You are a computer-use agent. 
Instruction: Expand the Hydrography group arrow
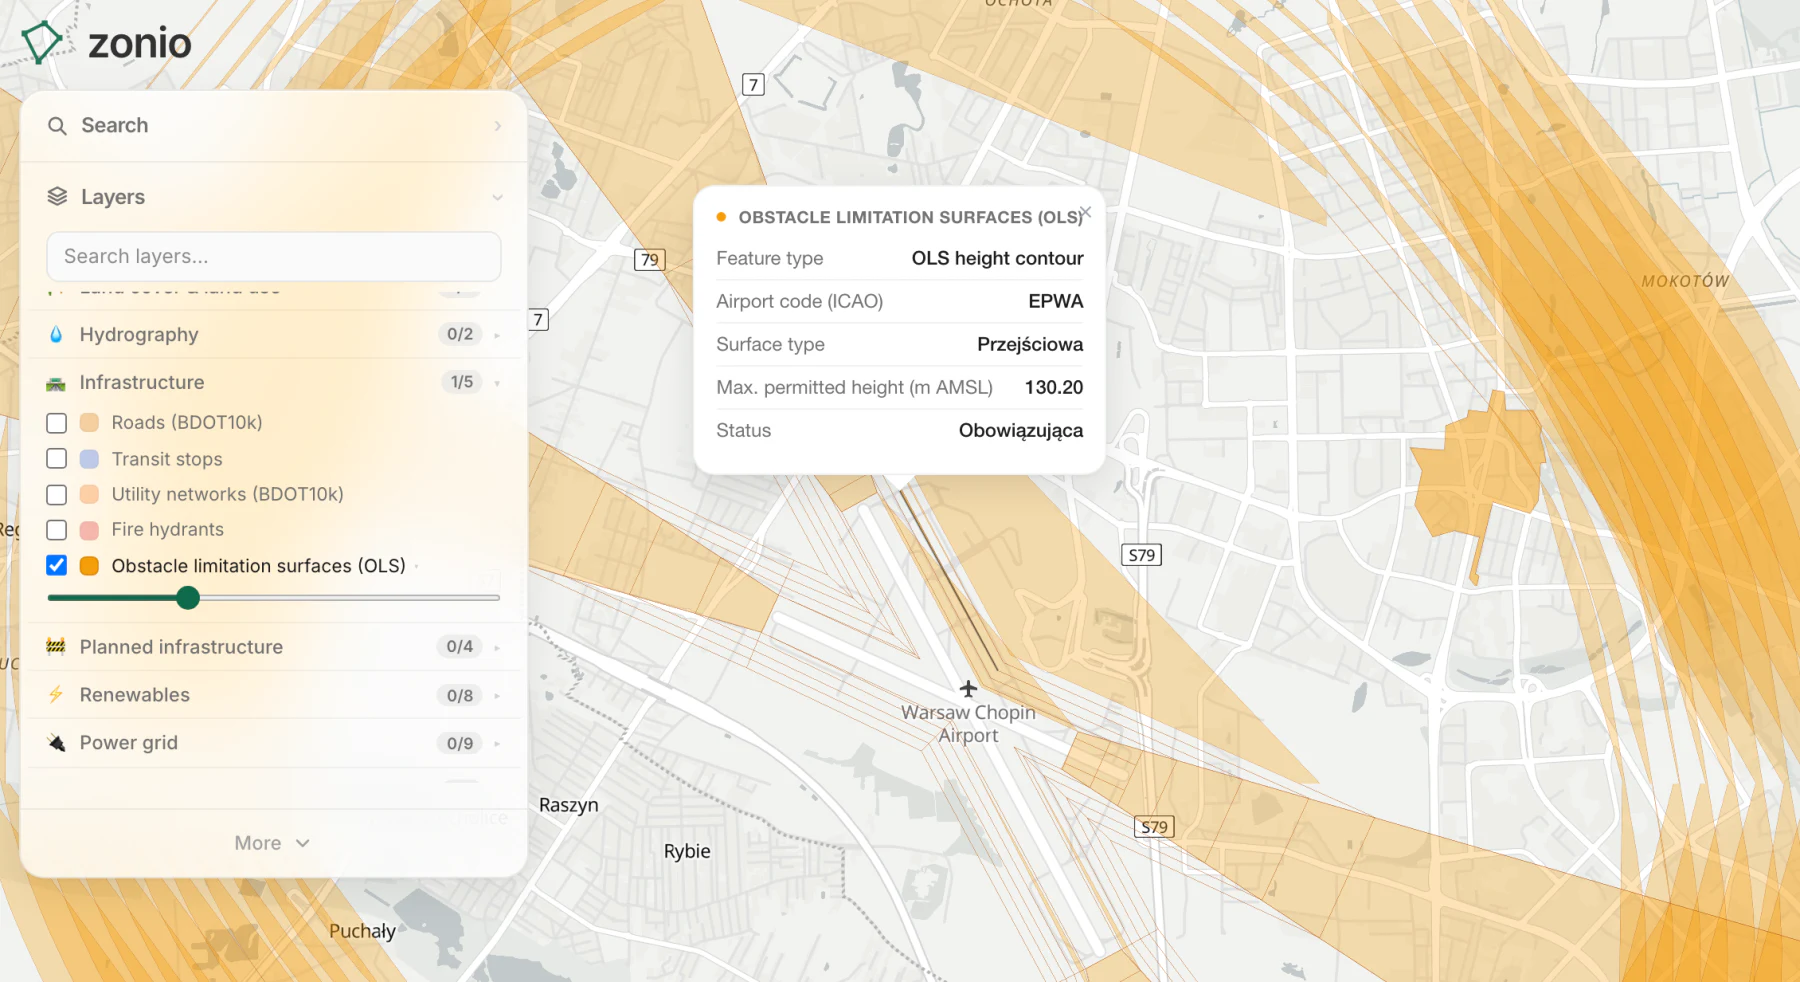[497, 335]
